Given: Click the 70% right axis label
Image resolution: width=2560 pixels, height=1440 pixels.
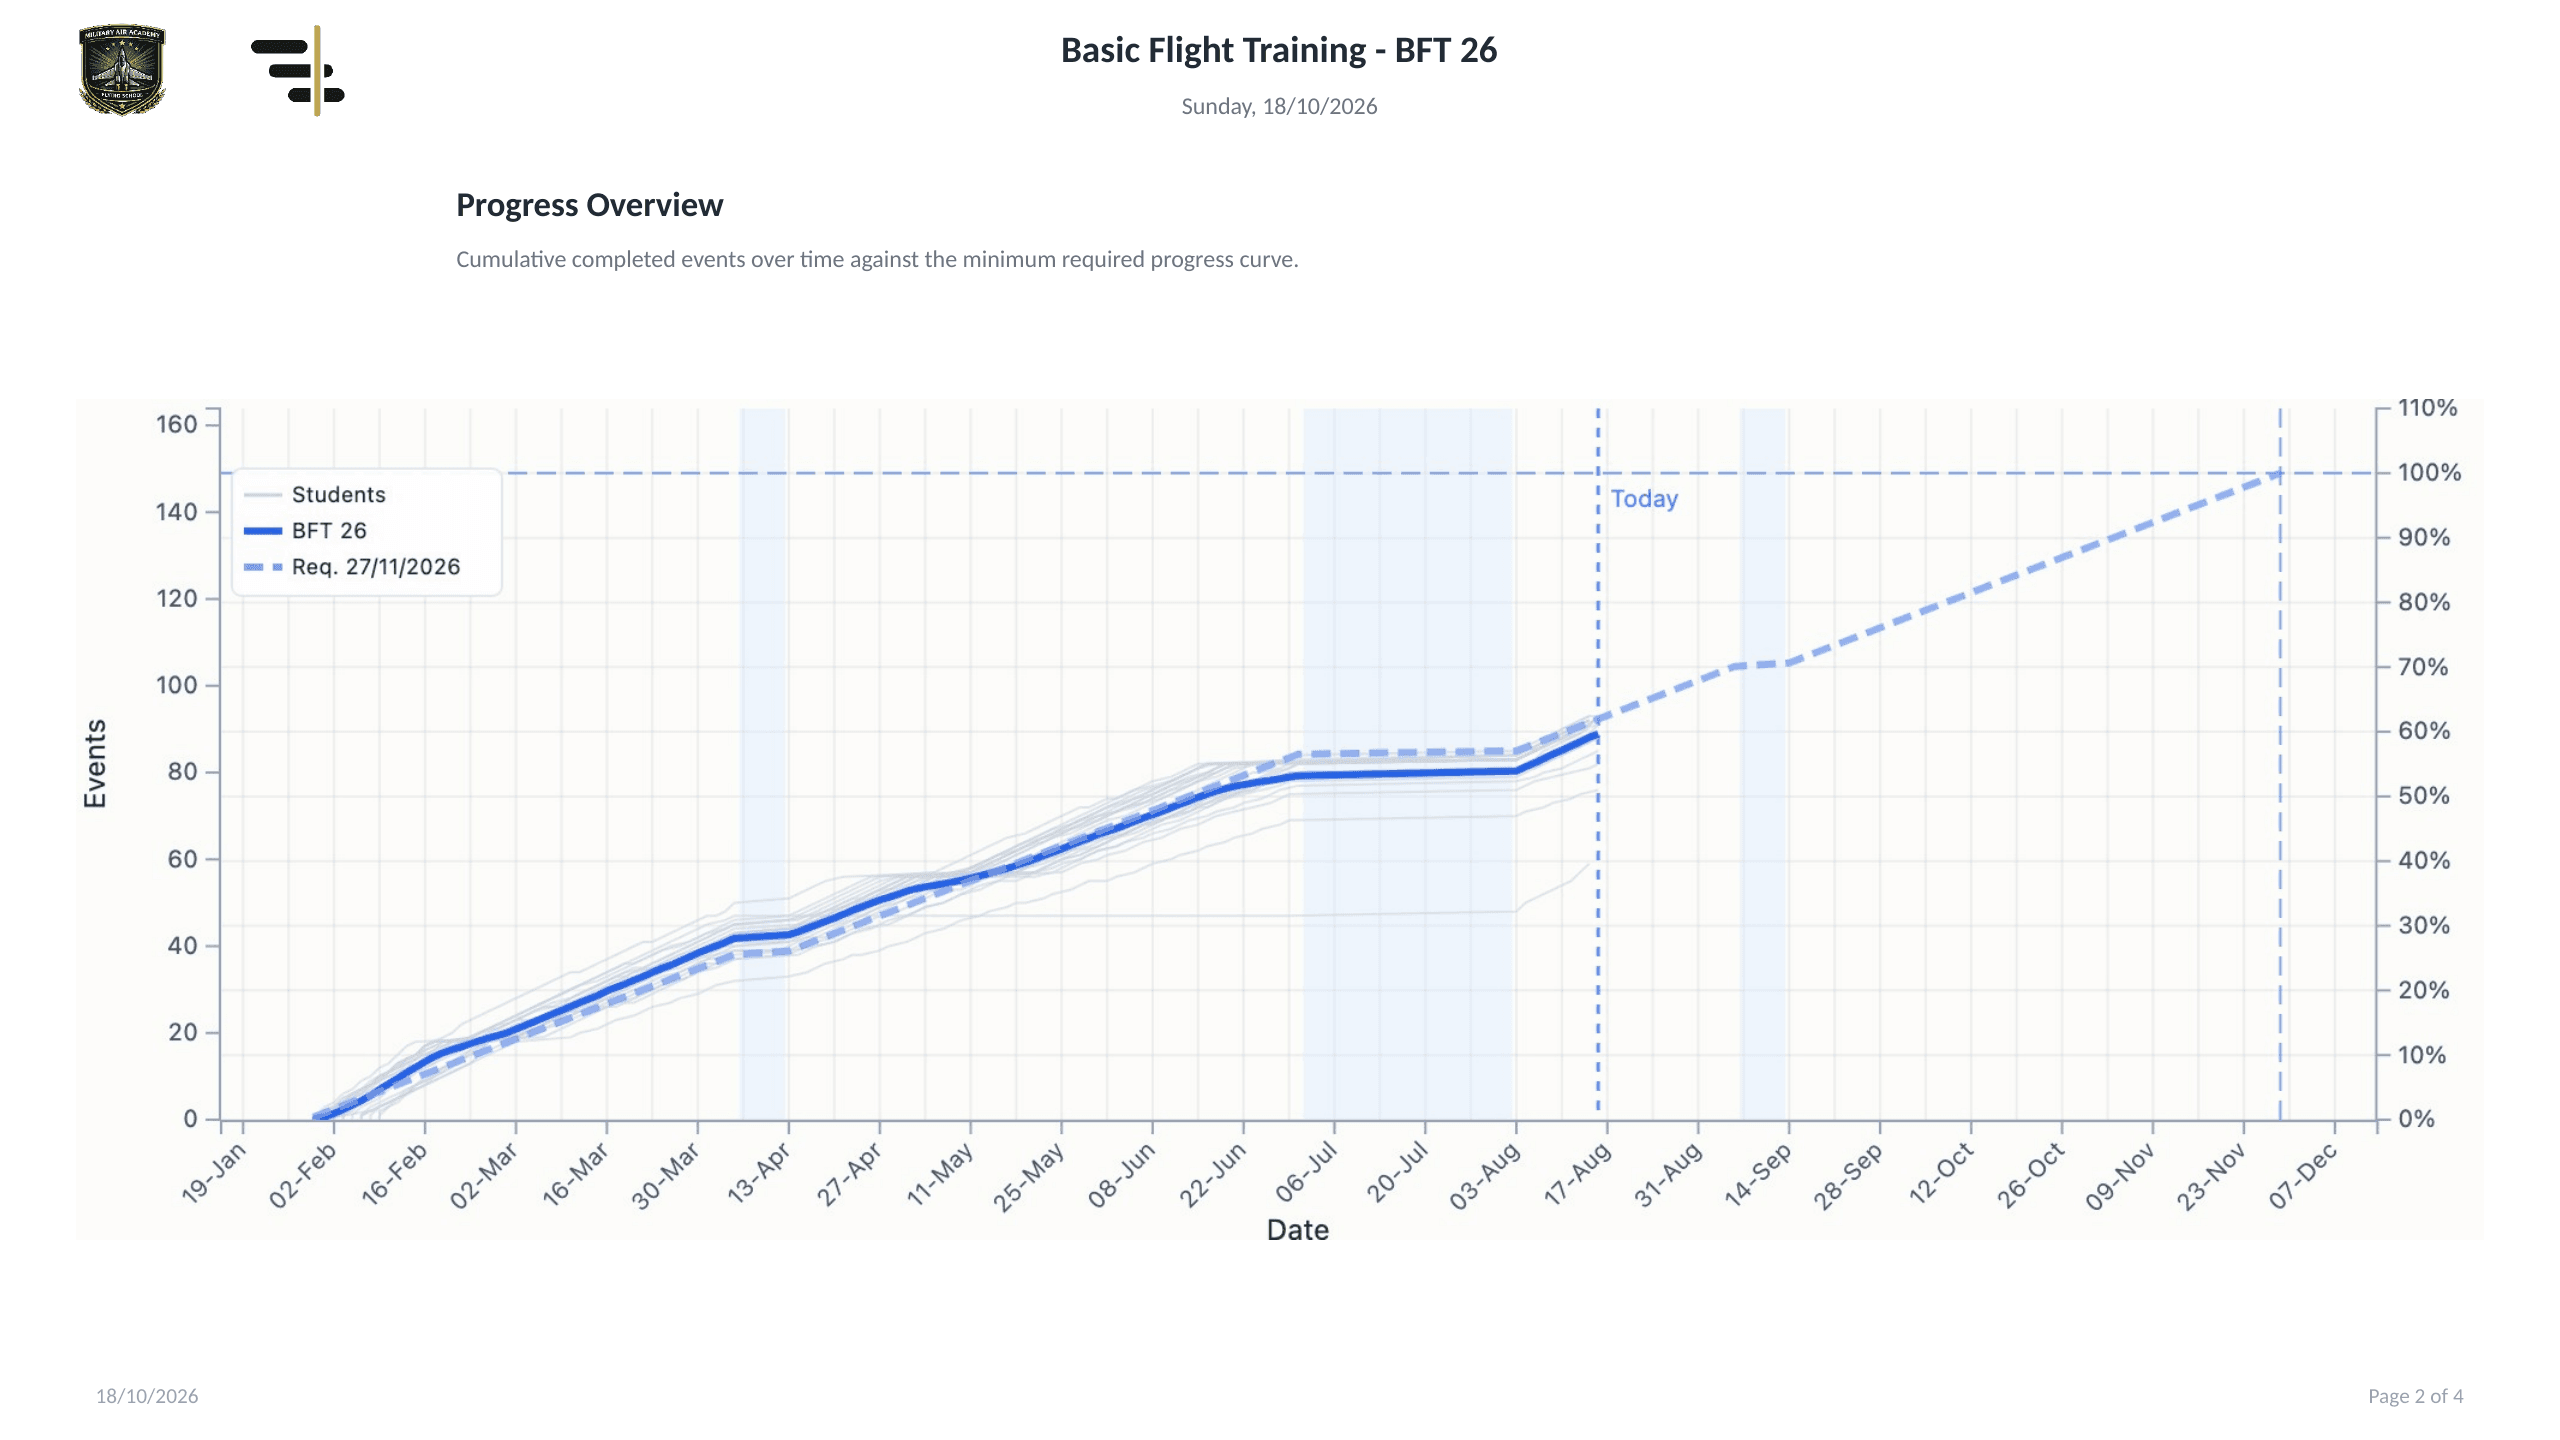Looking at the screenshot, I should (x=2424, y=667).
